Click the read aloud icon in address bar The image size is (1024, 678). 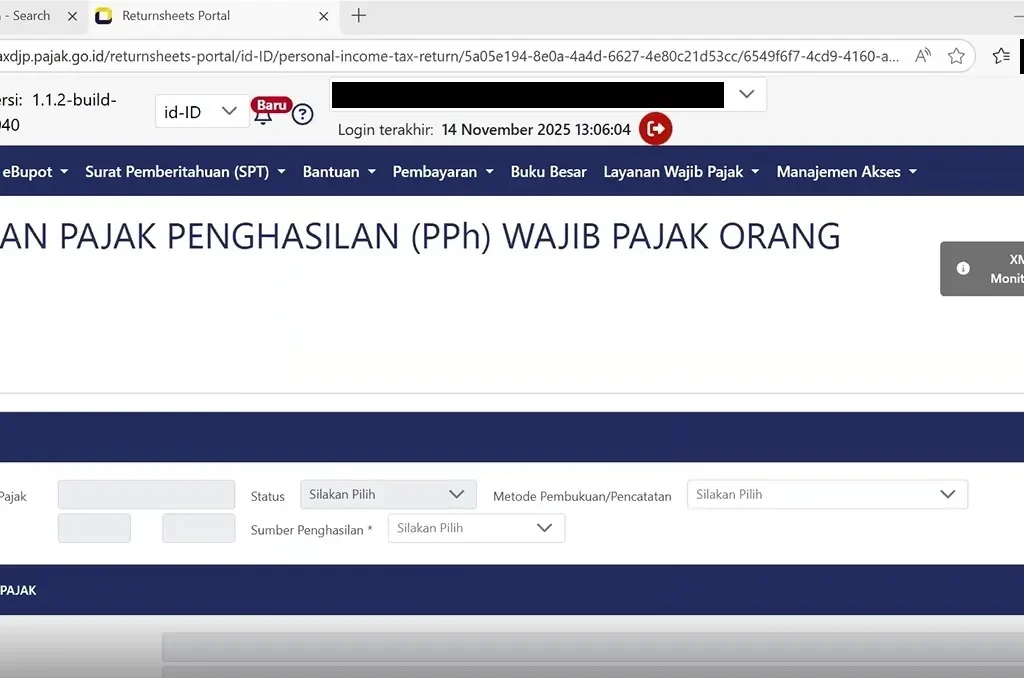point(921,56)
